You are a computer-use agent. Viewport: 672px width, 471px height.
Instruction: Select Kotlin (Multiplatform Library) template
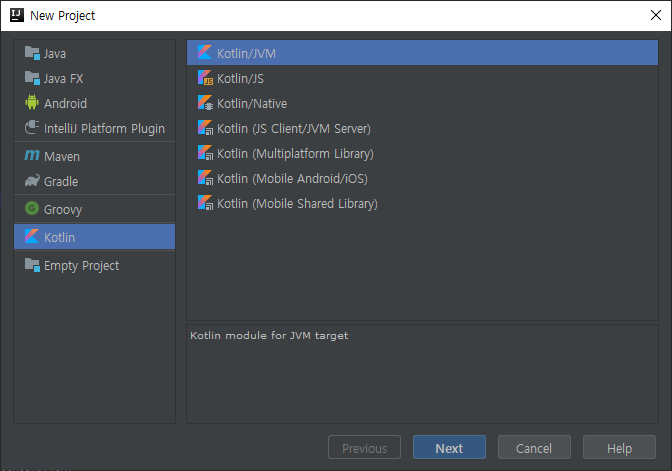pos(422,153)
